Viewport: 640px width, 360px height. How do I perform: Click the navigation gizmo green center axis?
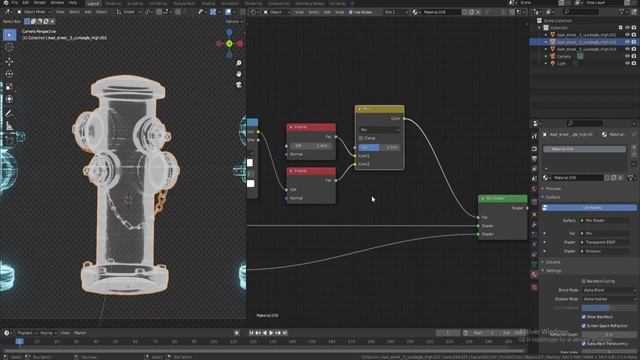229,43
